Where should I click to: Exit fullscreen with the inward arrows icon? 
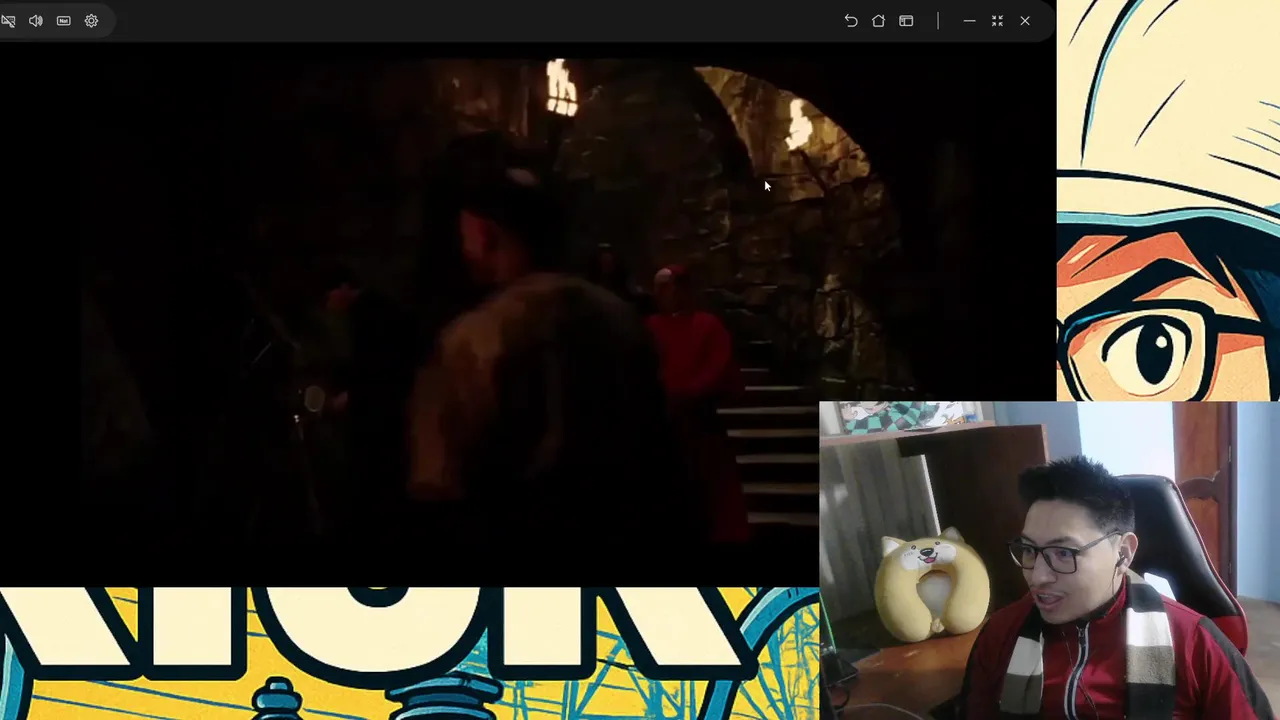coord(997,21)
